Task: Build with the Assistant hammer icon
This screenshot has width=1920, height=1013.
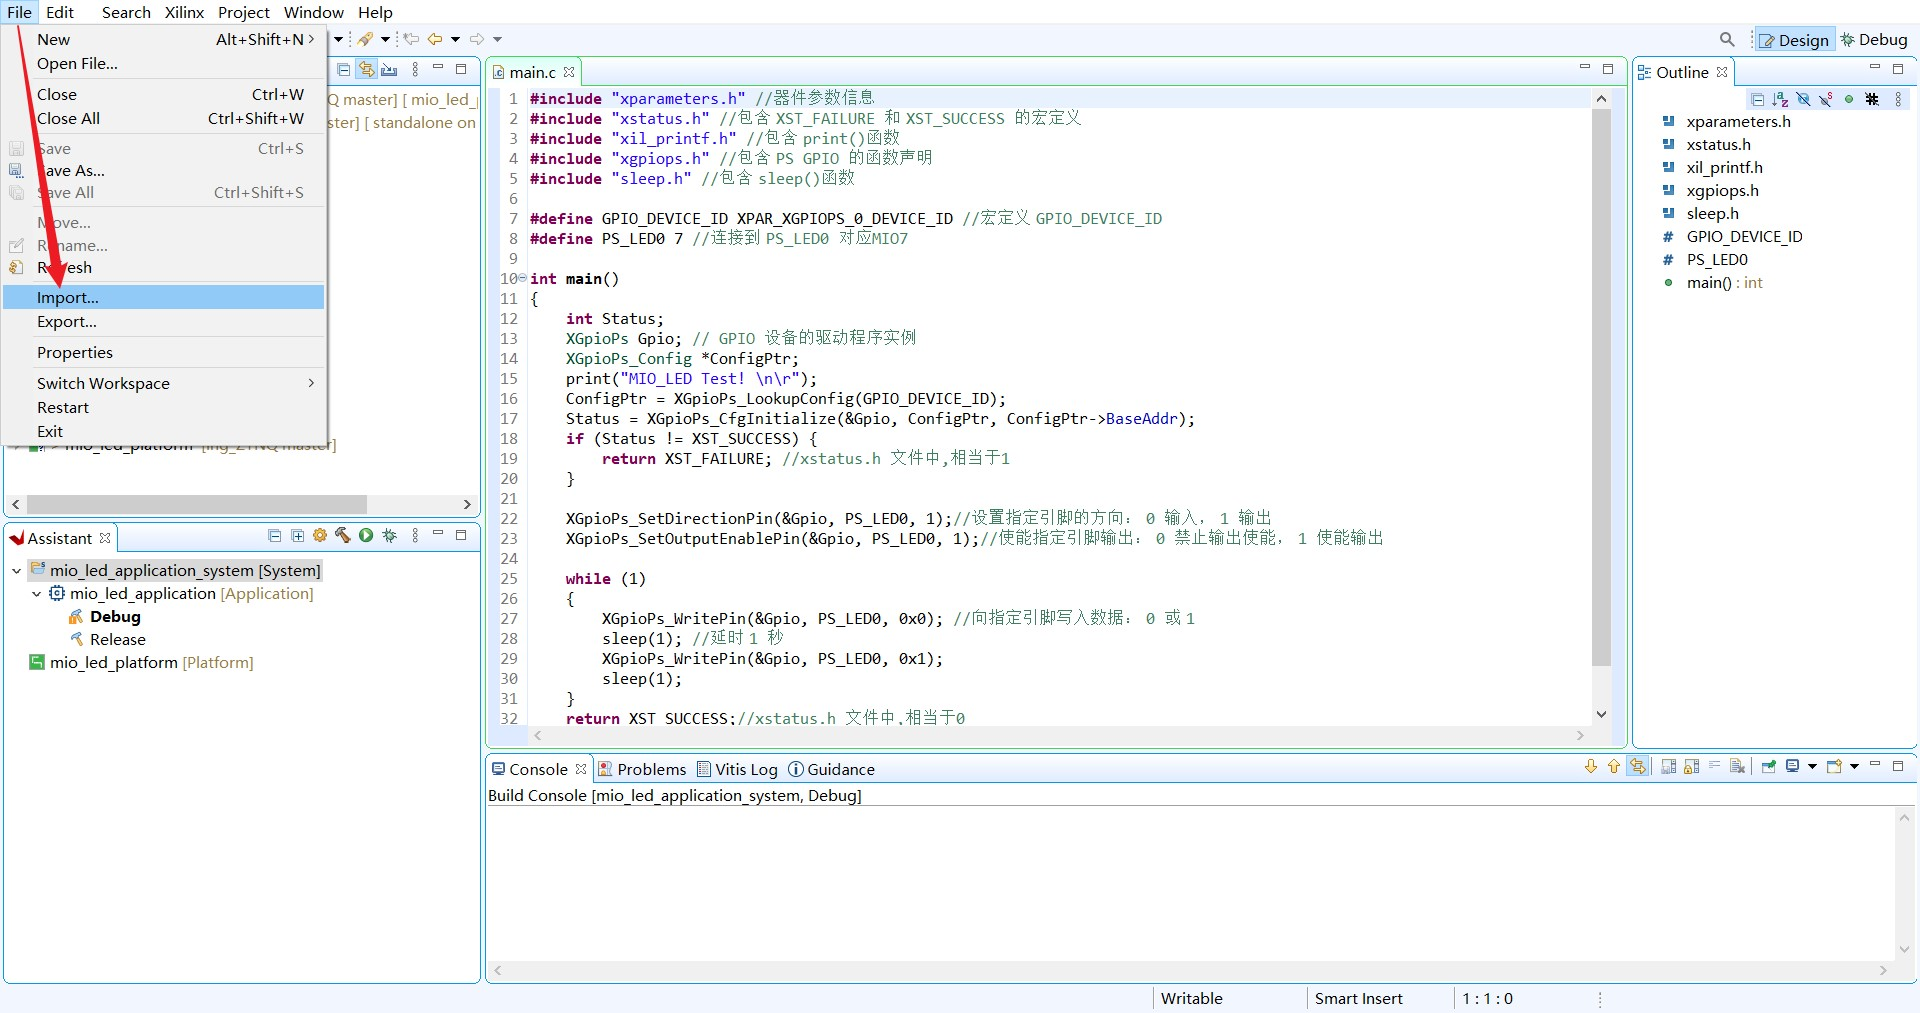Action: 343,536
